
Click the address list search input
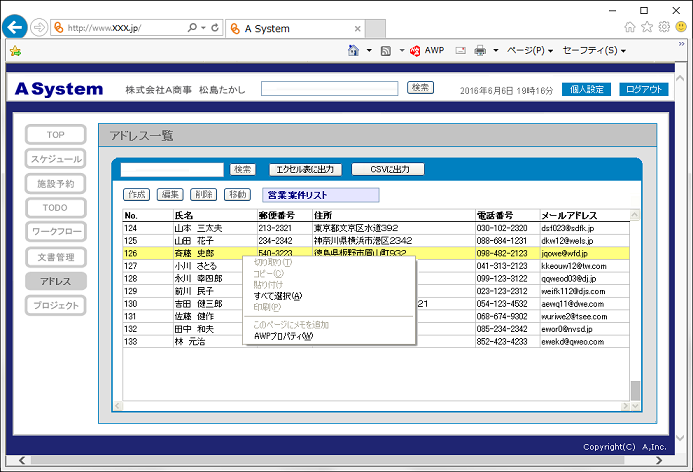pyautogui.click(x=172, y=170)
